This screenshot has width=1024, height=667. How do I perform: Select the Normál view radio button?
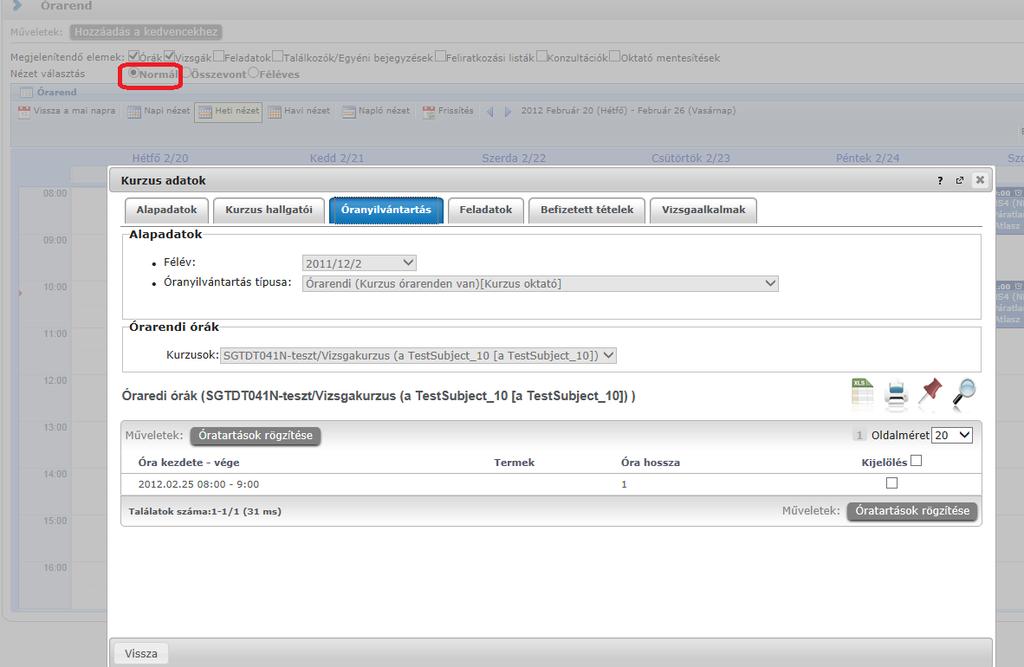(x=133, y=73)
